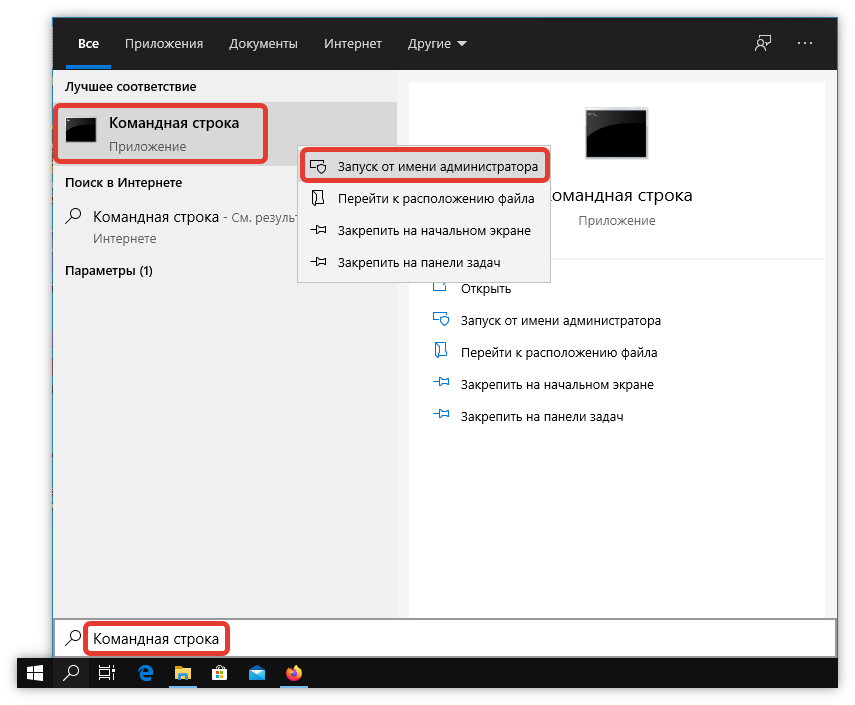
Task: Choose Запуск от имени администратора in context menu
Action: click(x=437, y=166)
